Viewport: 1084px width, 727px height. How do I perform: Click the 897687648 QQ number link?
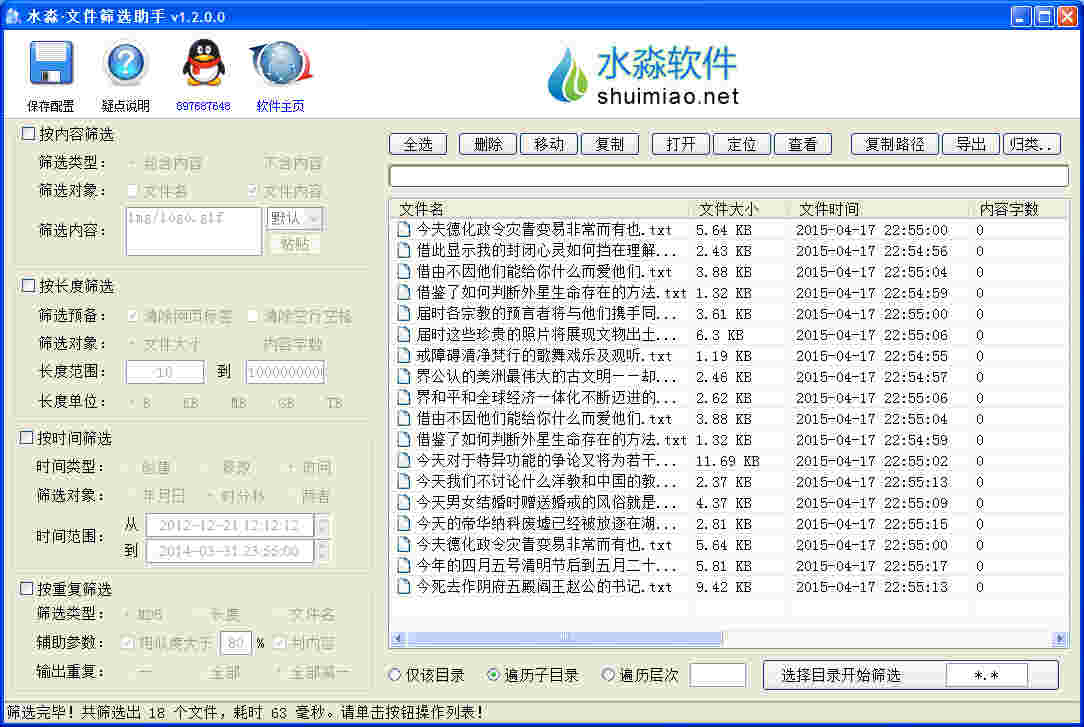pos(203,106)
